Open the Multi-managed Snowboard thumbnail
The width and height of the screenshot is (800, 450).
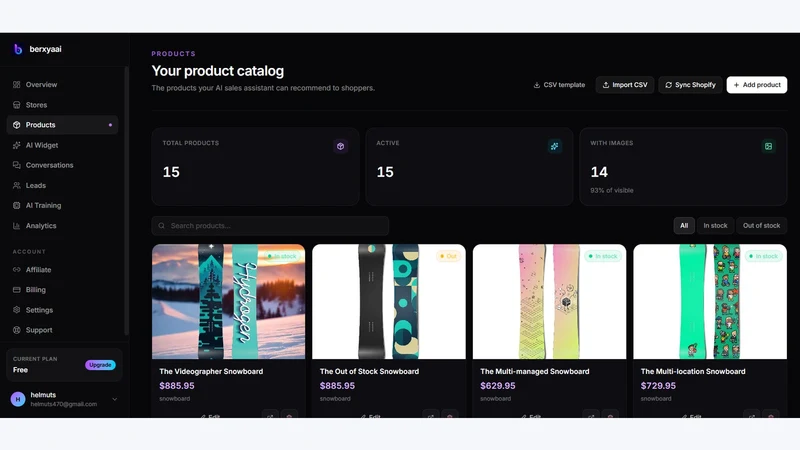[549, 302]
